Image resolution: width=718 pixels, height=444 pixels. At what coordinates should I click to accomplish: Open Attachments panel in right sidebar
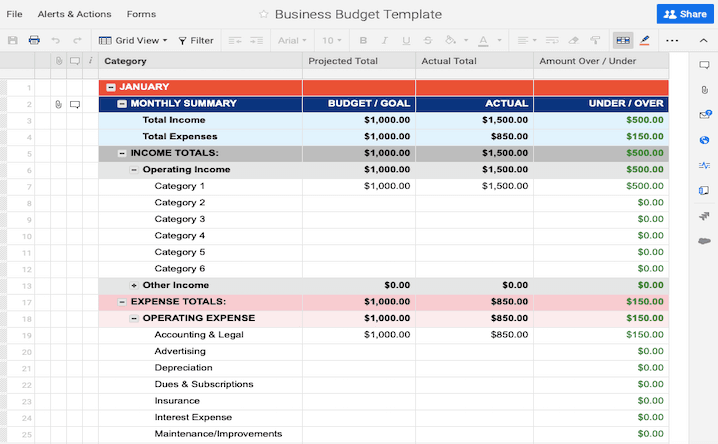tap(705, 90)
